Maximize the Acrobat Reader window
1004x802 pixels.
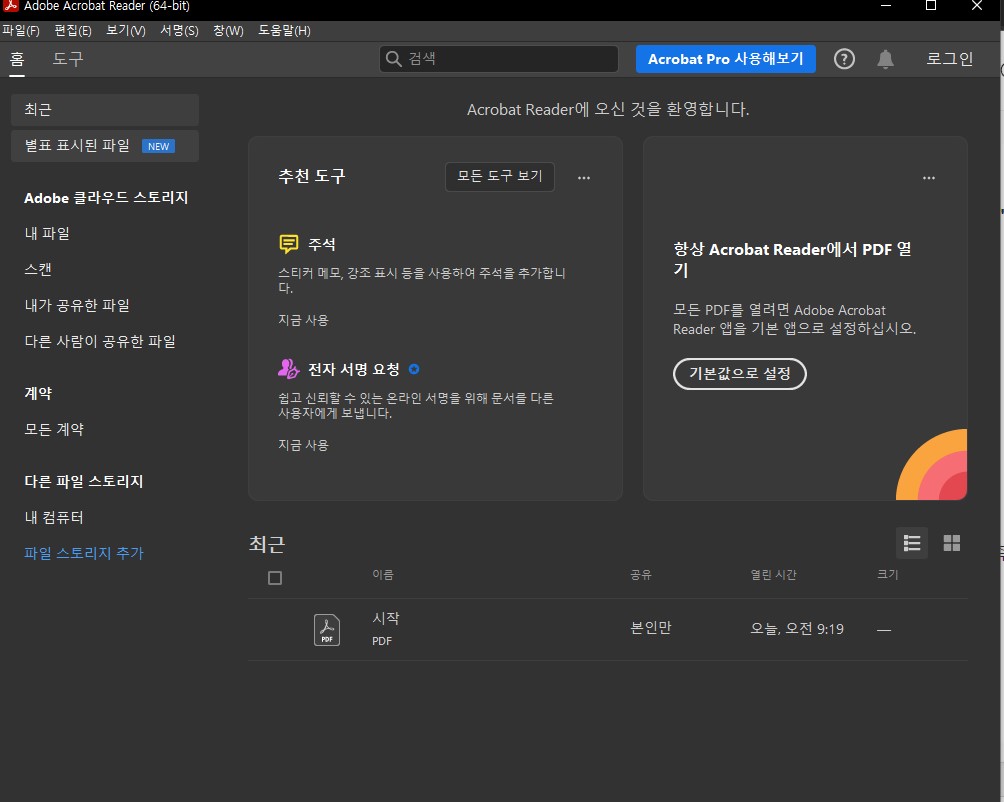point(931,6)
